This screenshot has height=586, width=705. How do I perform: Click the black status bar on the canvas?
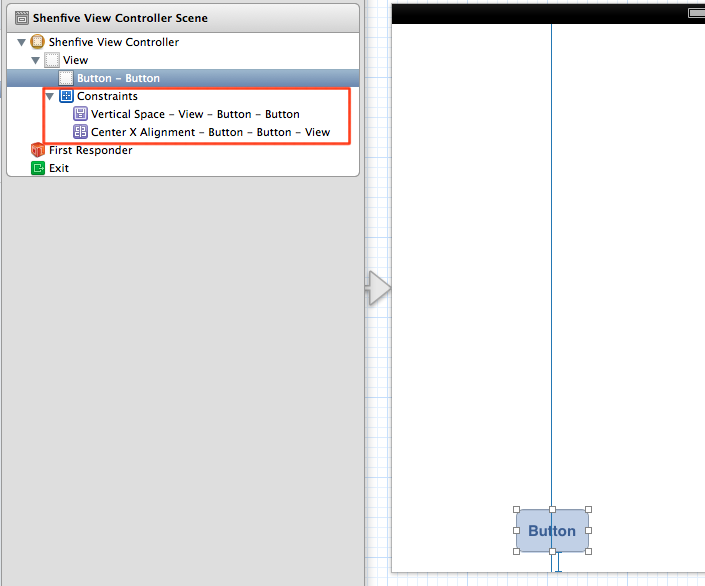tap(548, 14)
